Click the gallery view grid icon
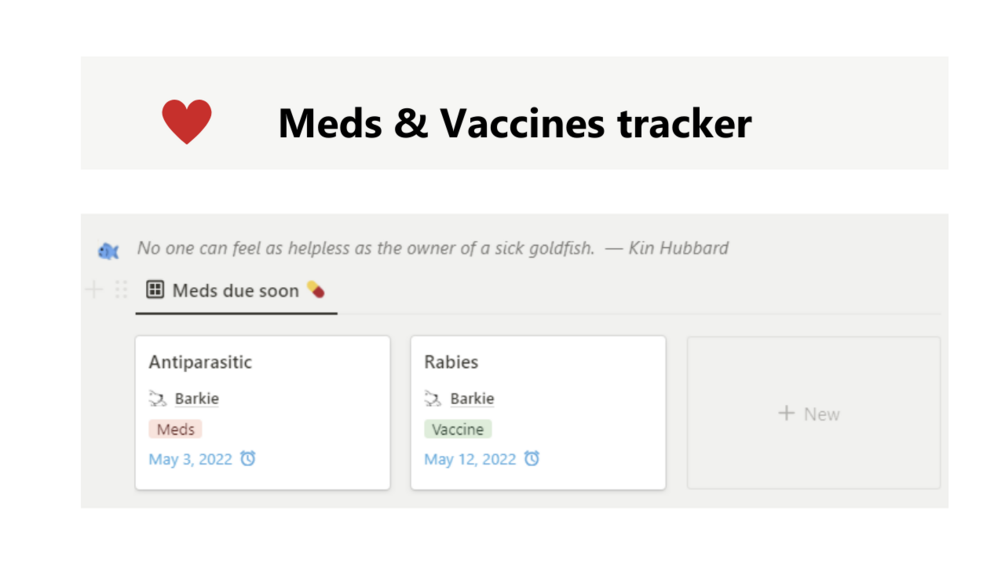 pos(155,290)
